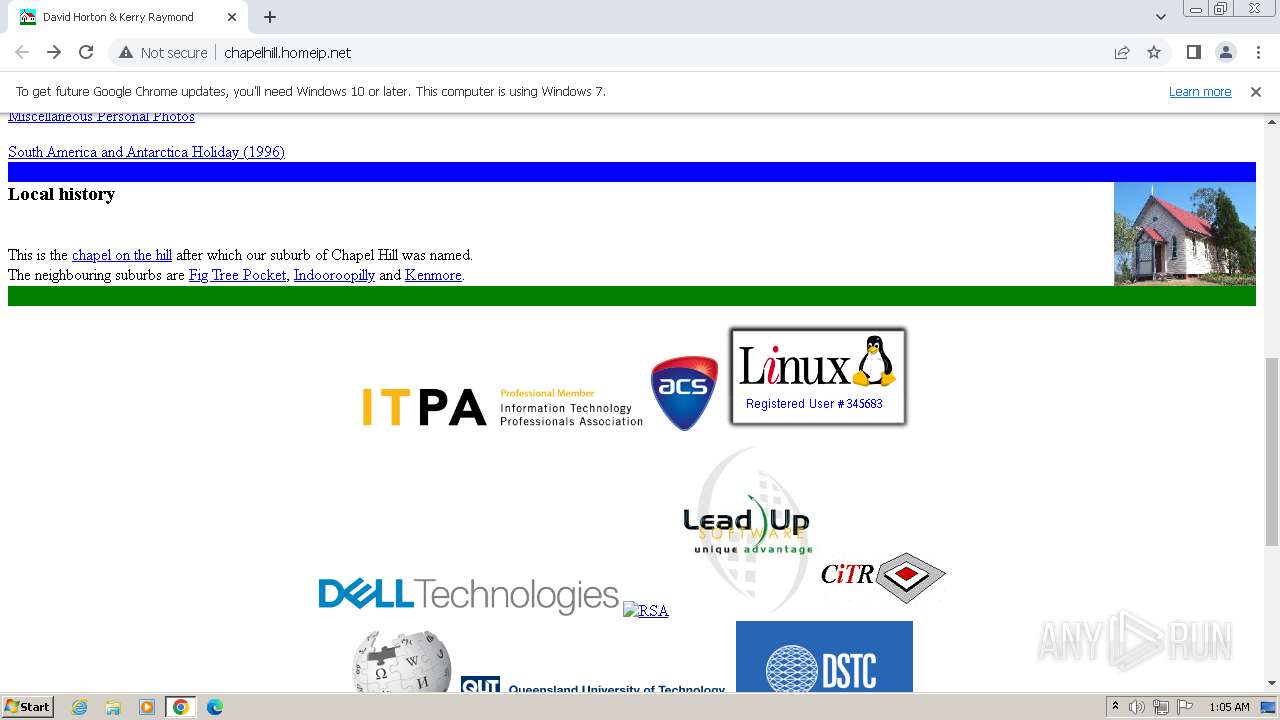Click the Lead Up Software logo
Image resolution: width=1280 pixels, height=720 pixels.
pos(748,528)
